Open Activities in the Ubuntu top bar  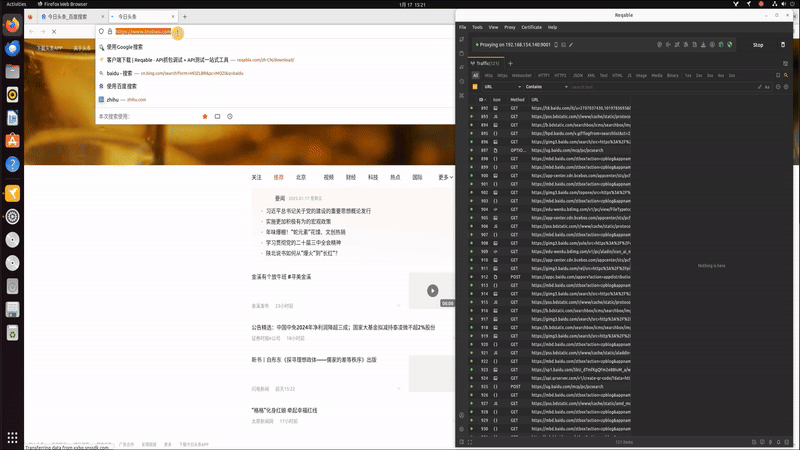coord(16,4)
